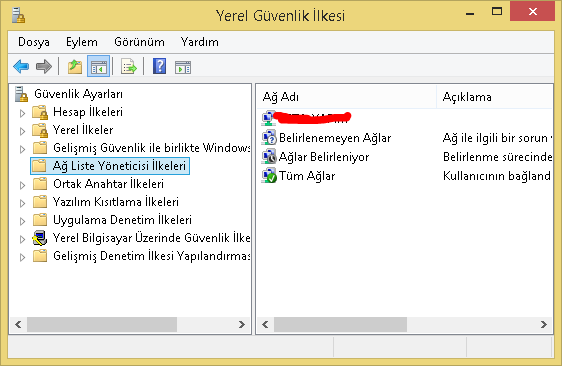Expand Gelişmiş Denetim İlkesi Yapılandırması node

(22, 257)
